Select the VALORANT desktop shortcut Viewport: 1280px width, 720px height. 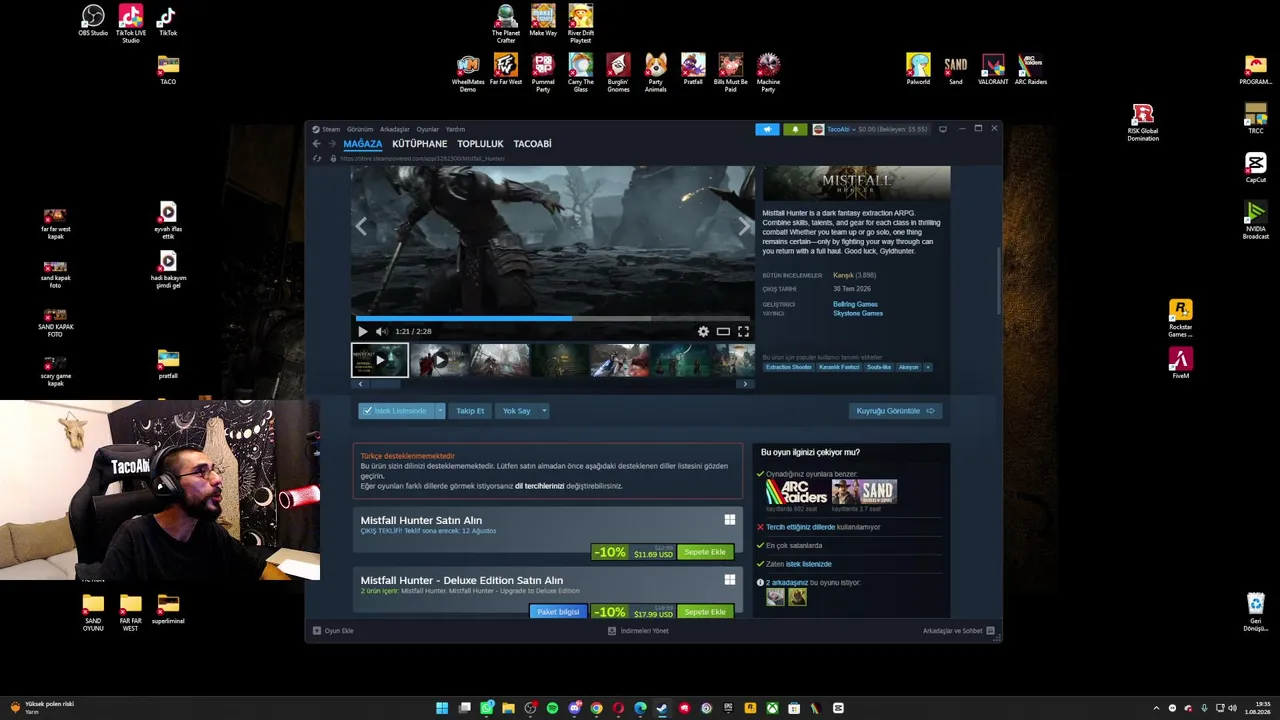[x=993, y=69]
